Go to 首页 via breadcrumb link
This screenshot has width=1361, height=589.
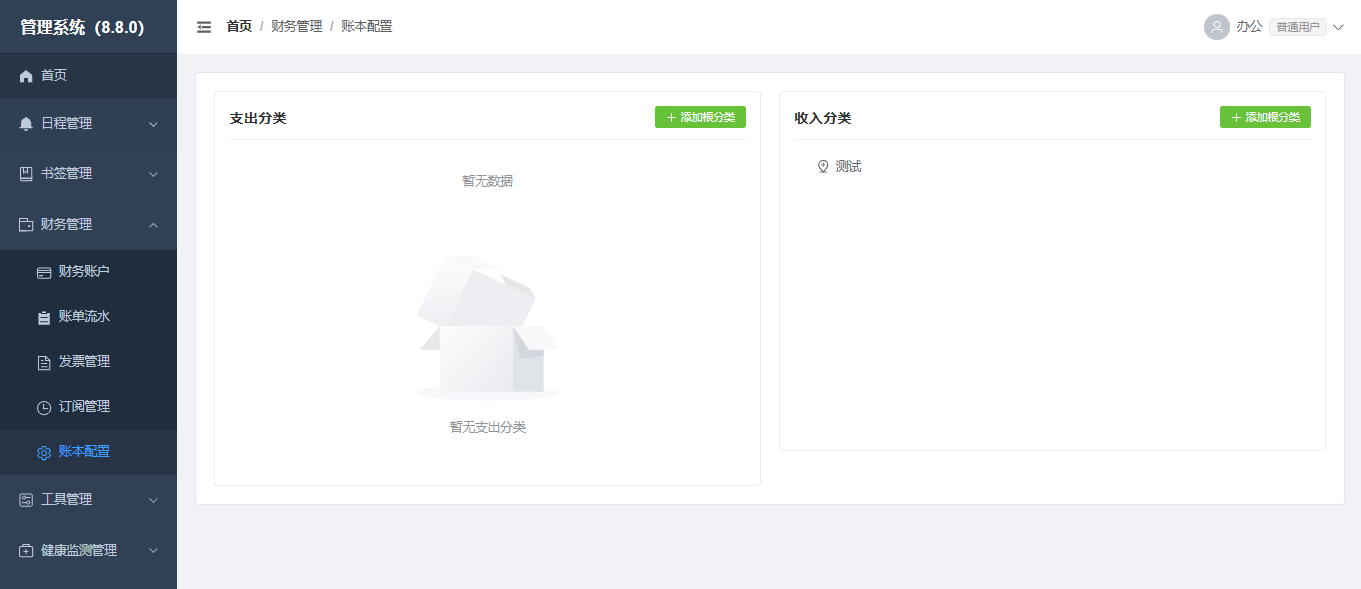(x=239, y=27)
